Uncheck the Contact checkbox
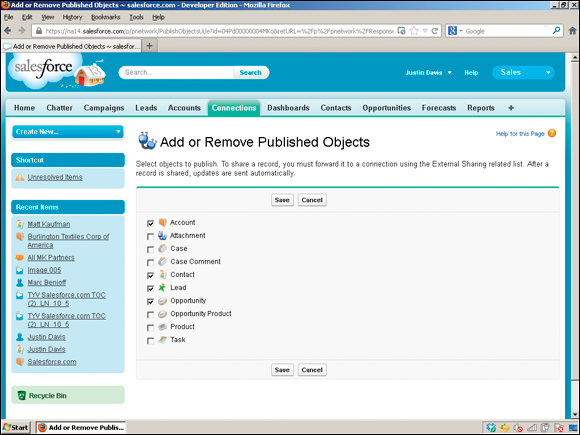The height and width of the screenshot is (435, 580). (x=150, y=276)
